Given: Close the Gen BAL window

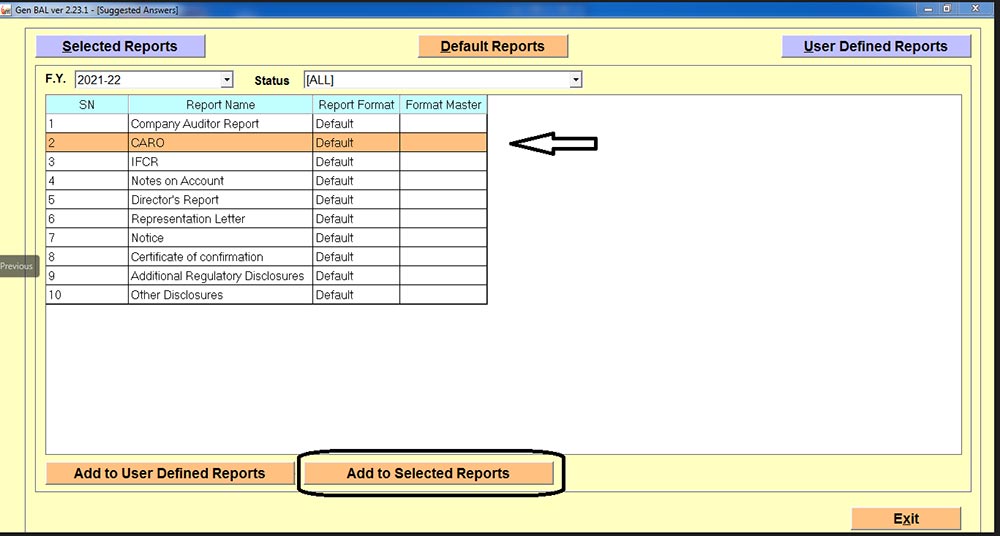Looking at the screenshot, I should [x=976, y=9].
